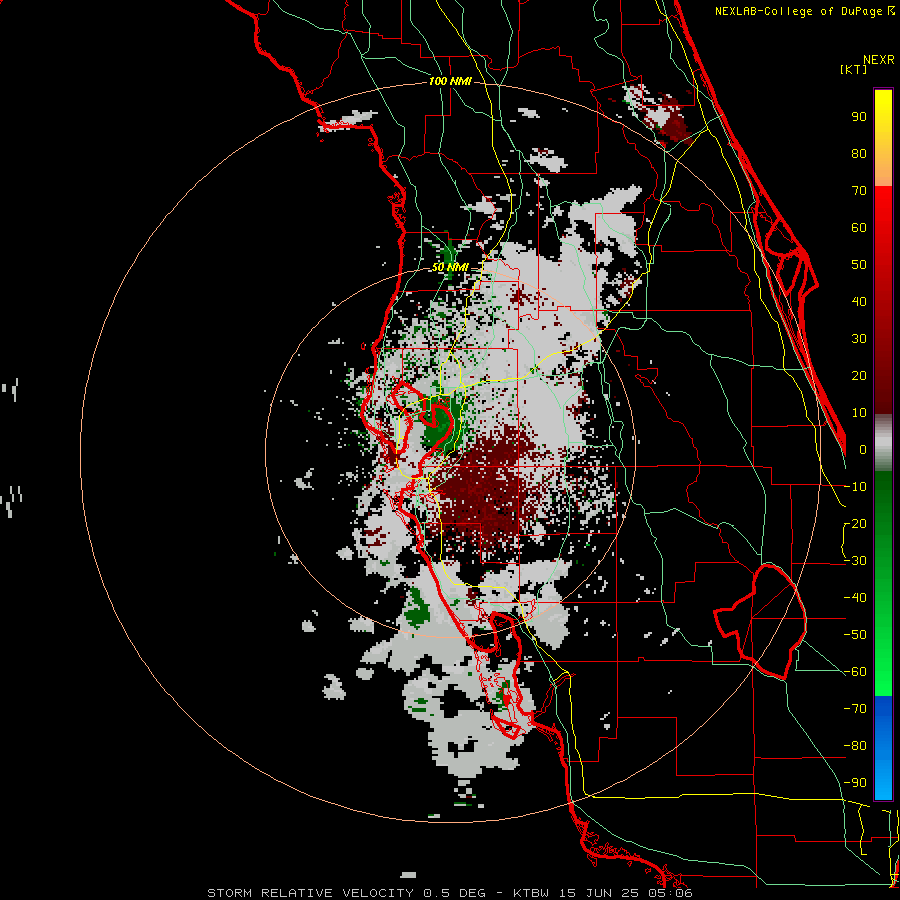Click the 60 value on velocity scale
Image resolution: width=900 pixels, height=900 pixels.
tap(859, 228)
